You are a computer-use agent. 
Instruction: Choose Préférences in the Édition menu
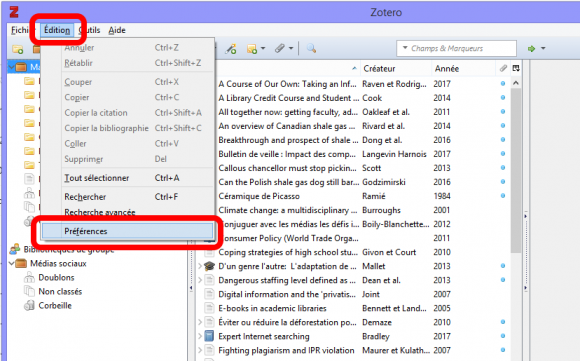click(x=127, y=231)
